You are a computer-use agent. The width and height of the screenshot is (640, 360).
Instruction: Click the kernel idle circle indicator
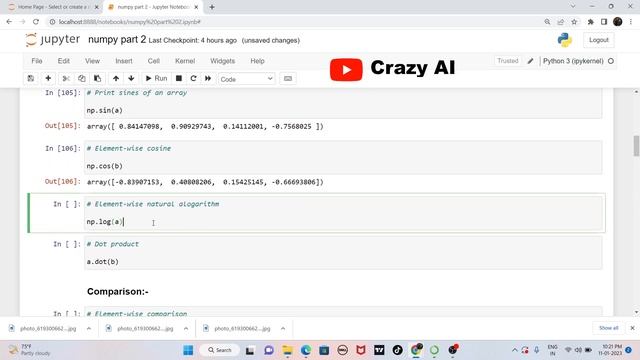(611, 61)
